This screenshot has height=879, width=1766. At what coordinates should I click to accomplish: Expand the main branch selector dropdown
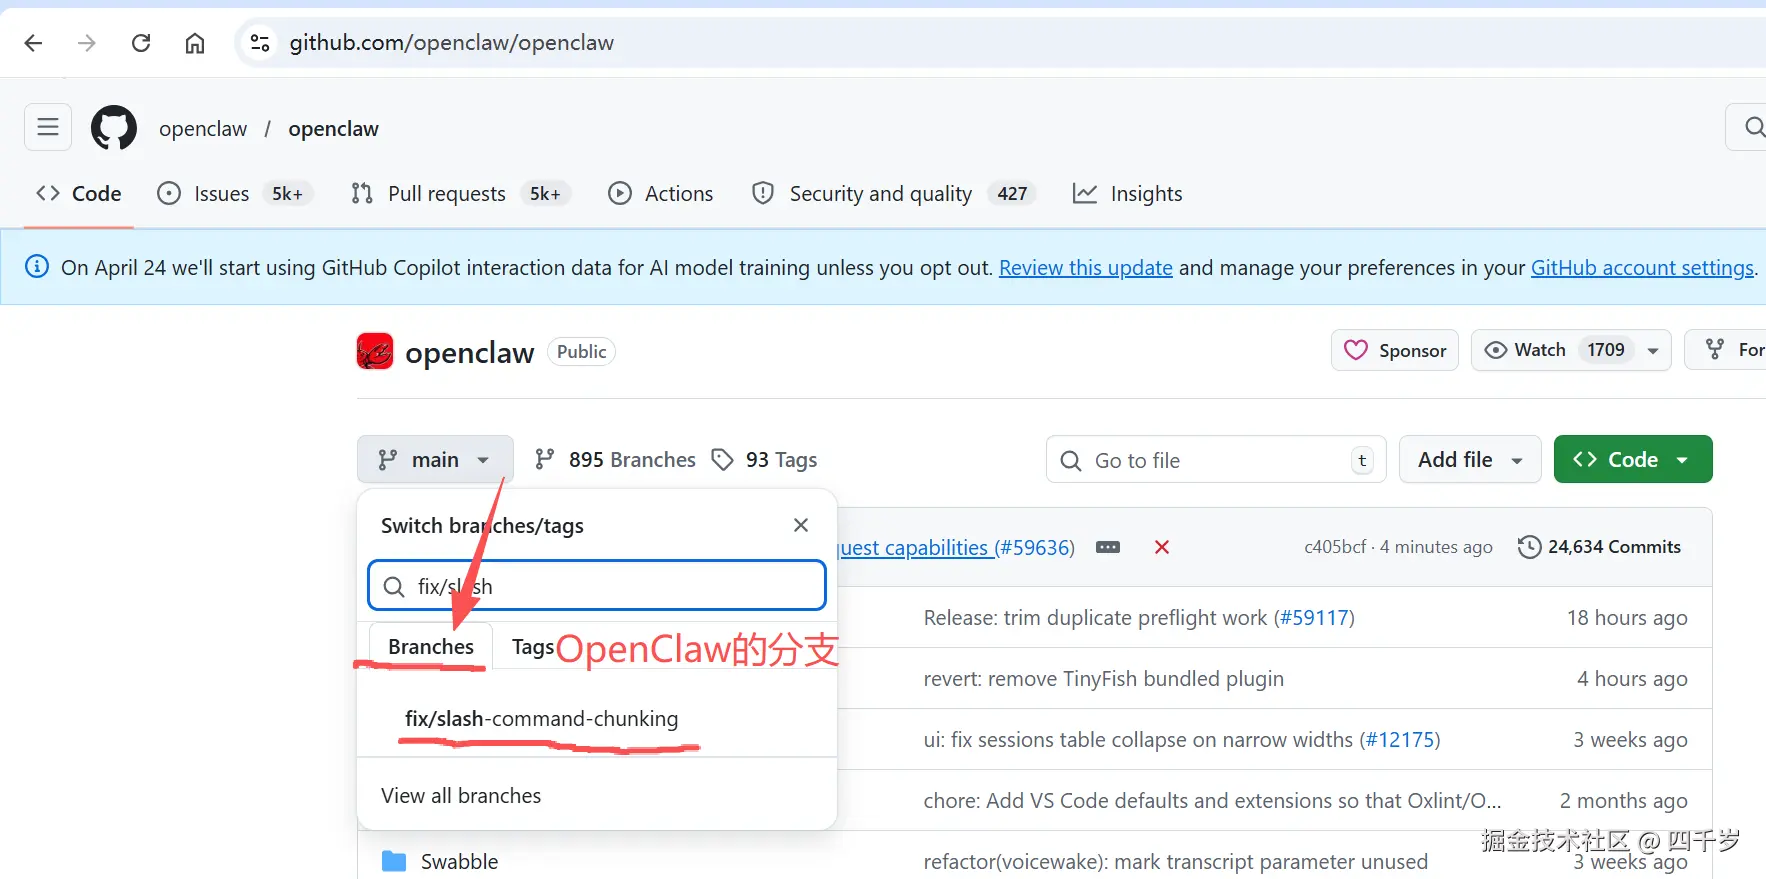tap(435, 459)
